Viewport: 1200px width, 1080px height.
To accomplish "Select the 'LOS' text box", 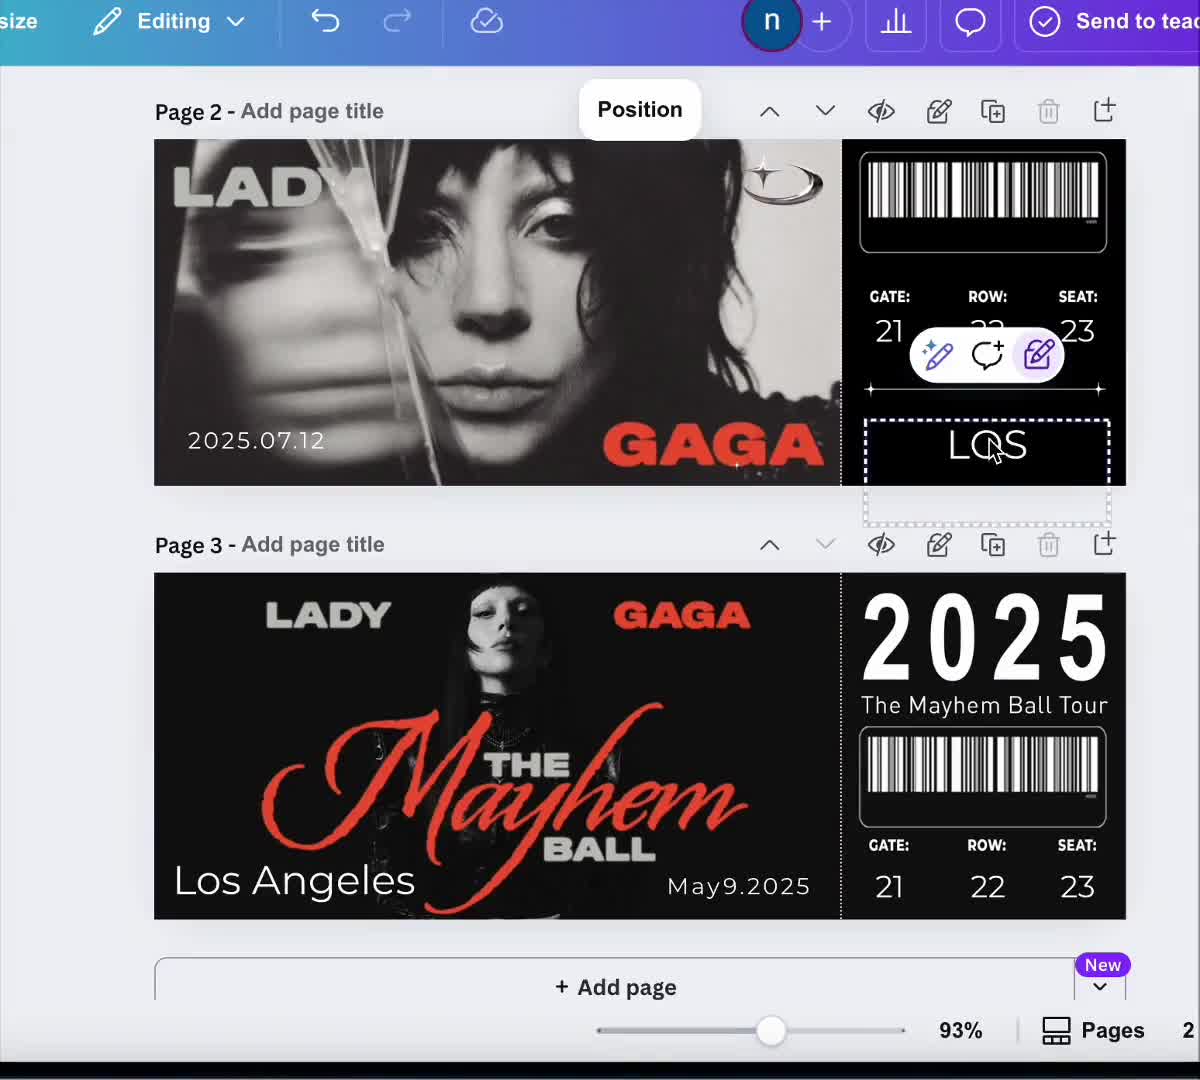I will point(987,470).
